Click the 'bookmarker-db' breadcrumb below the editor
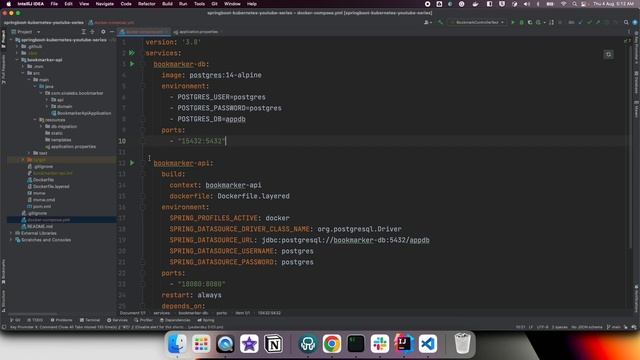Screen dimensions: 640x360 pos(193,313)
